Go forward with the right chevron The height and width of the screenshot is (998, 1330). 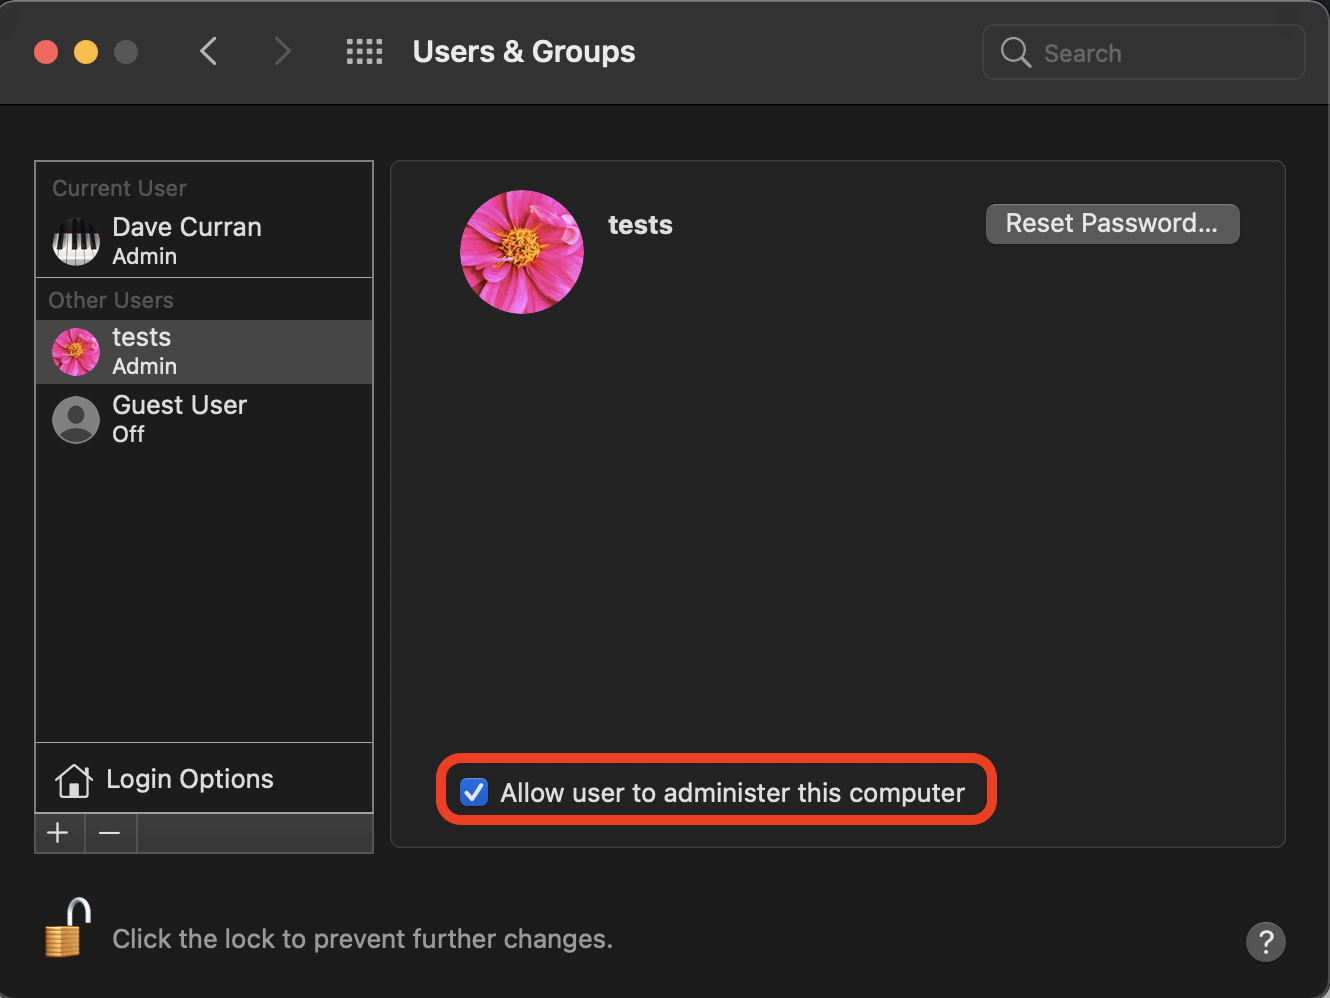click(282, 51)
